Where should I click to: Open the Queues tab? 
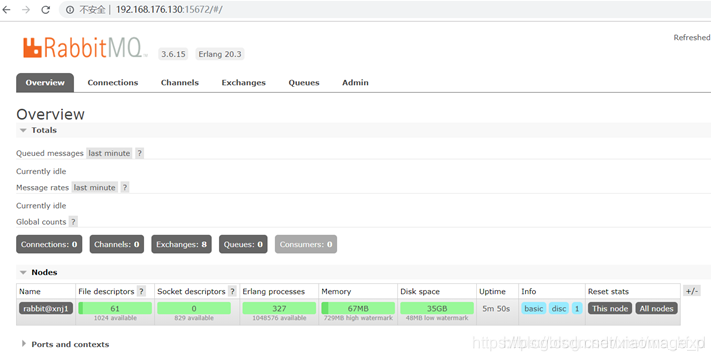click(304, 82)
